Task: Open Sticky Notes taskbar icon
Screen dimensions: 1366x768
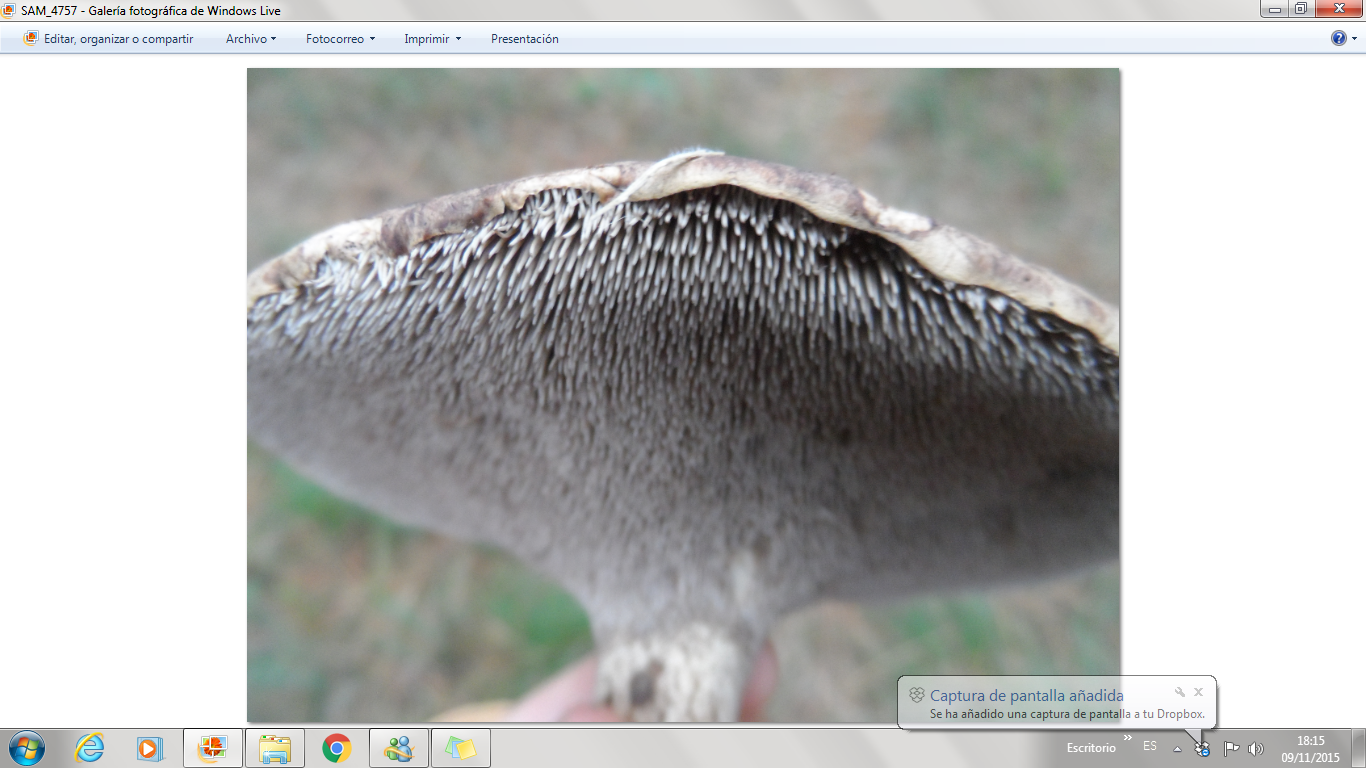Action: point(461,748)
